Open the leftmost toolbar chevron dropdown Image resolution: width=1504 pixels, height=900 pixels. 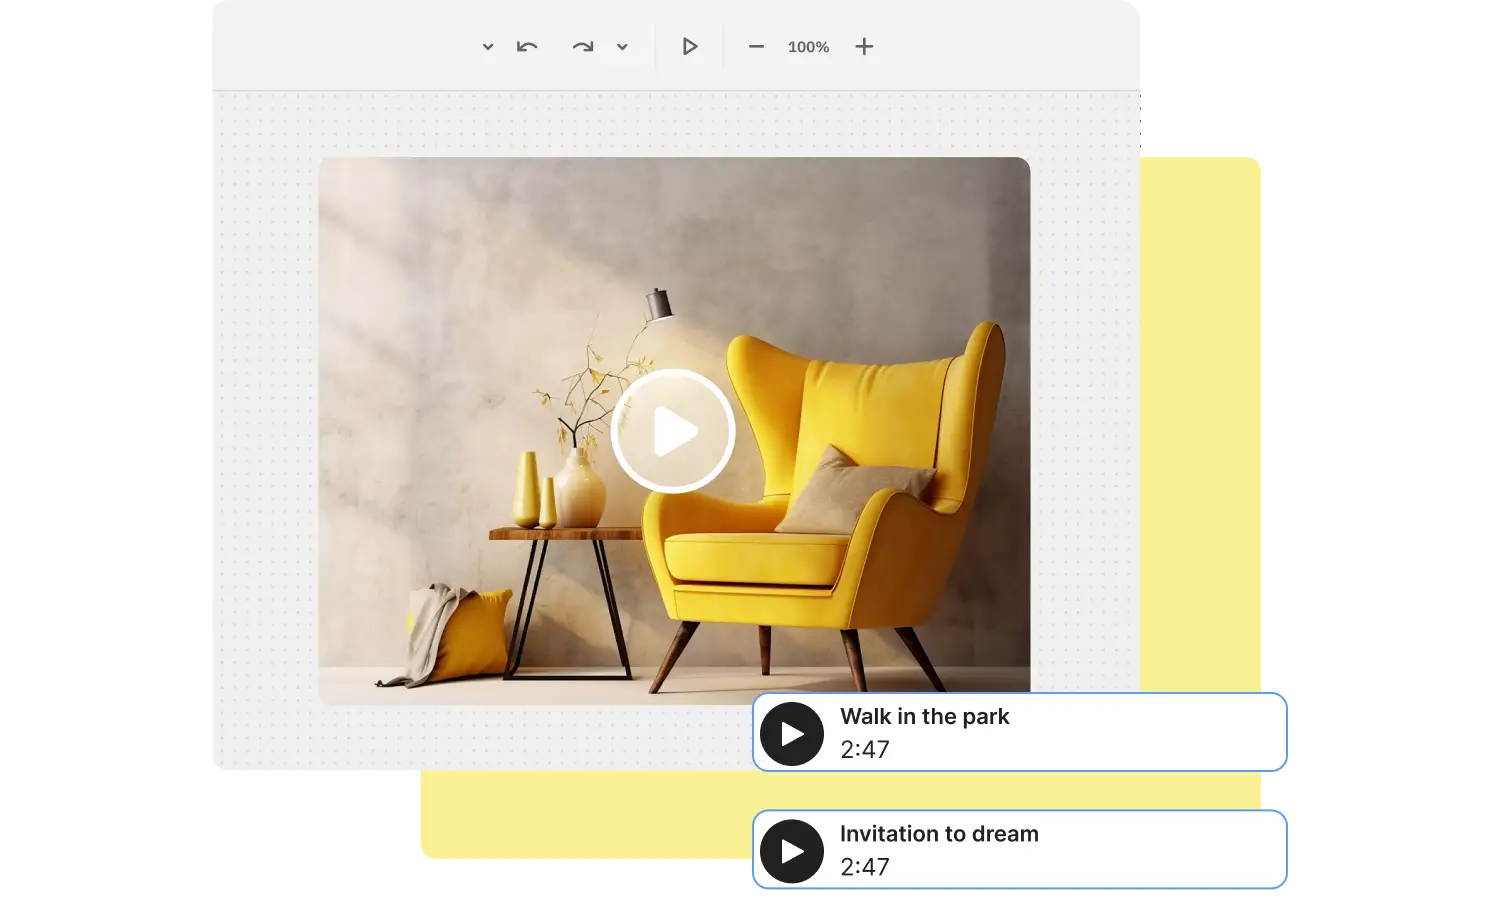[487, 46]
